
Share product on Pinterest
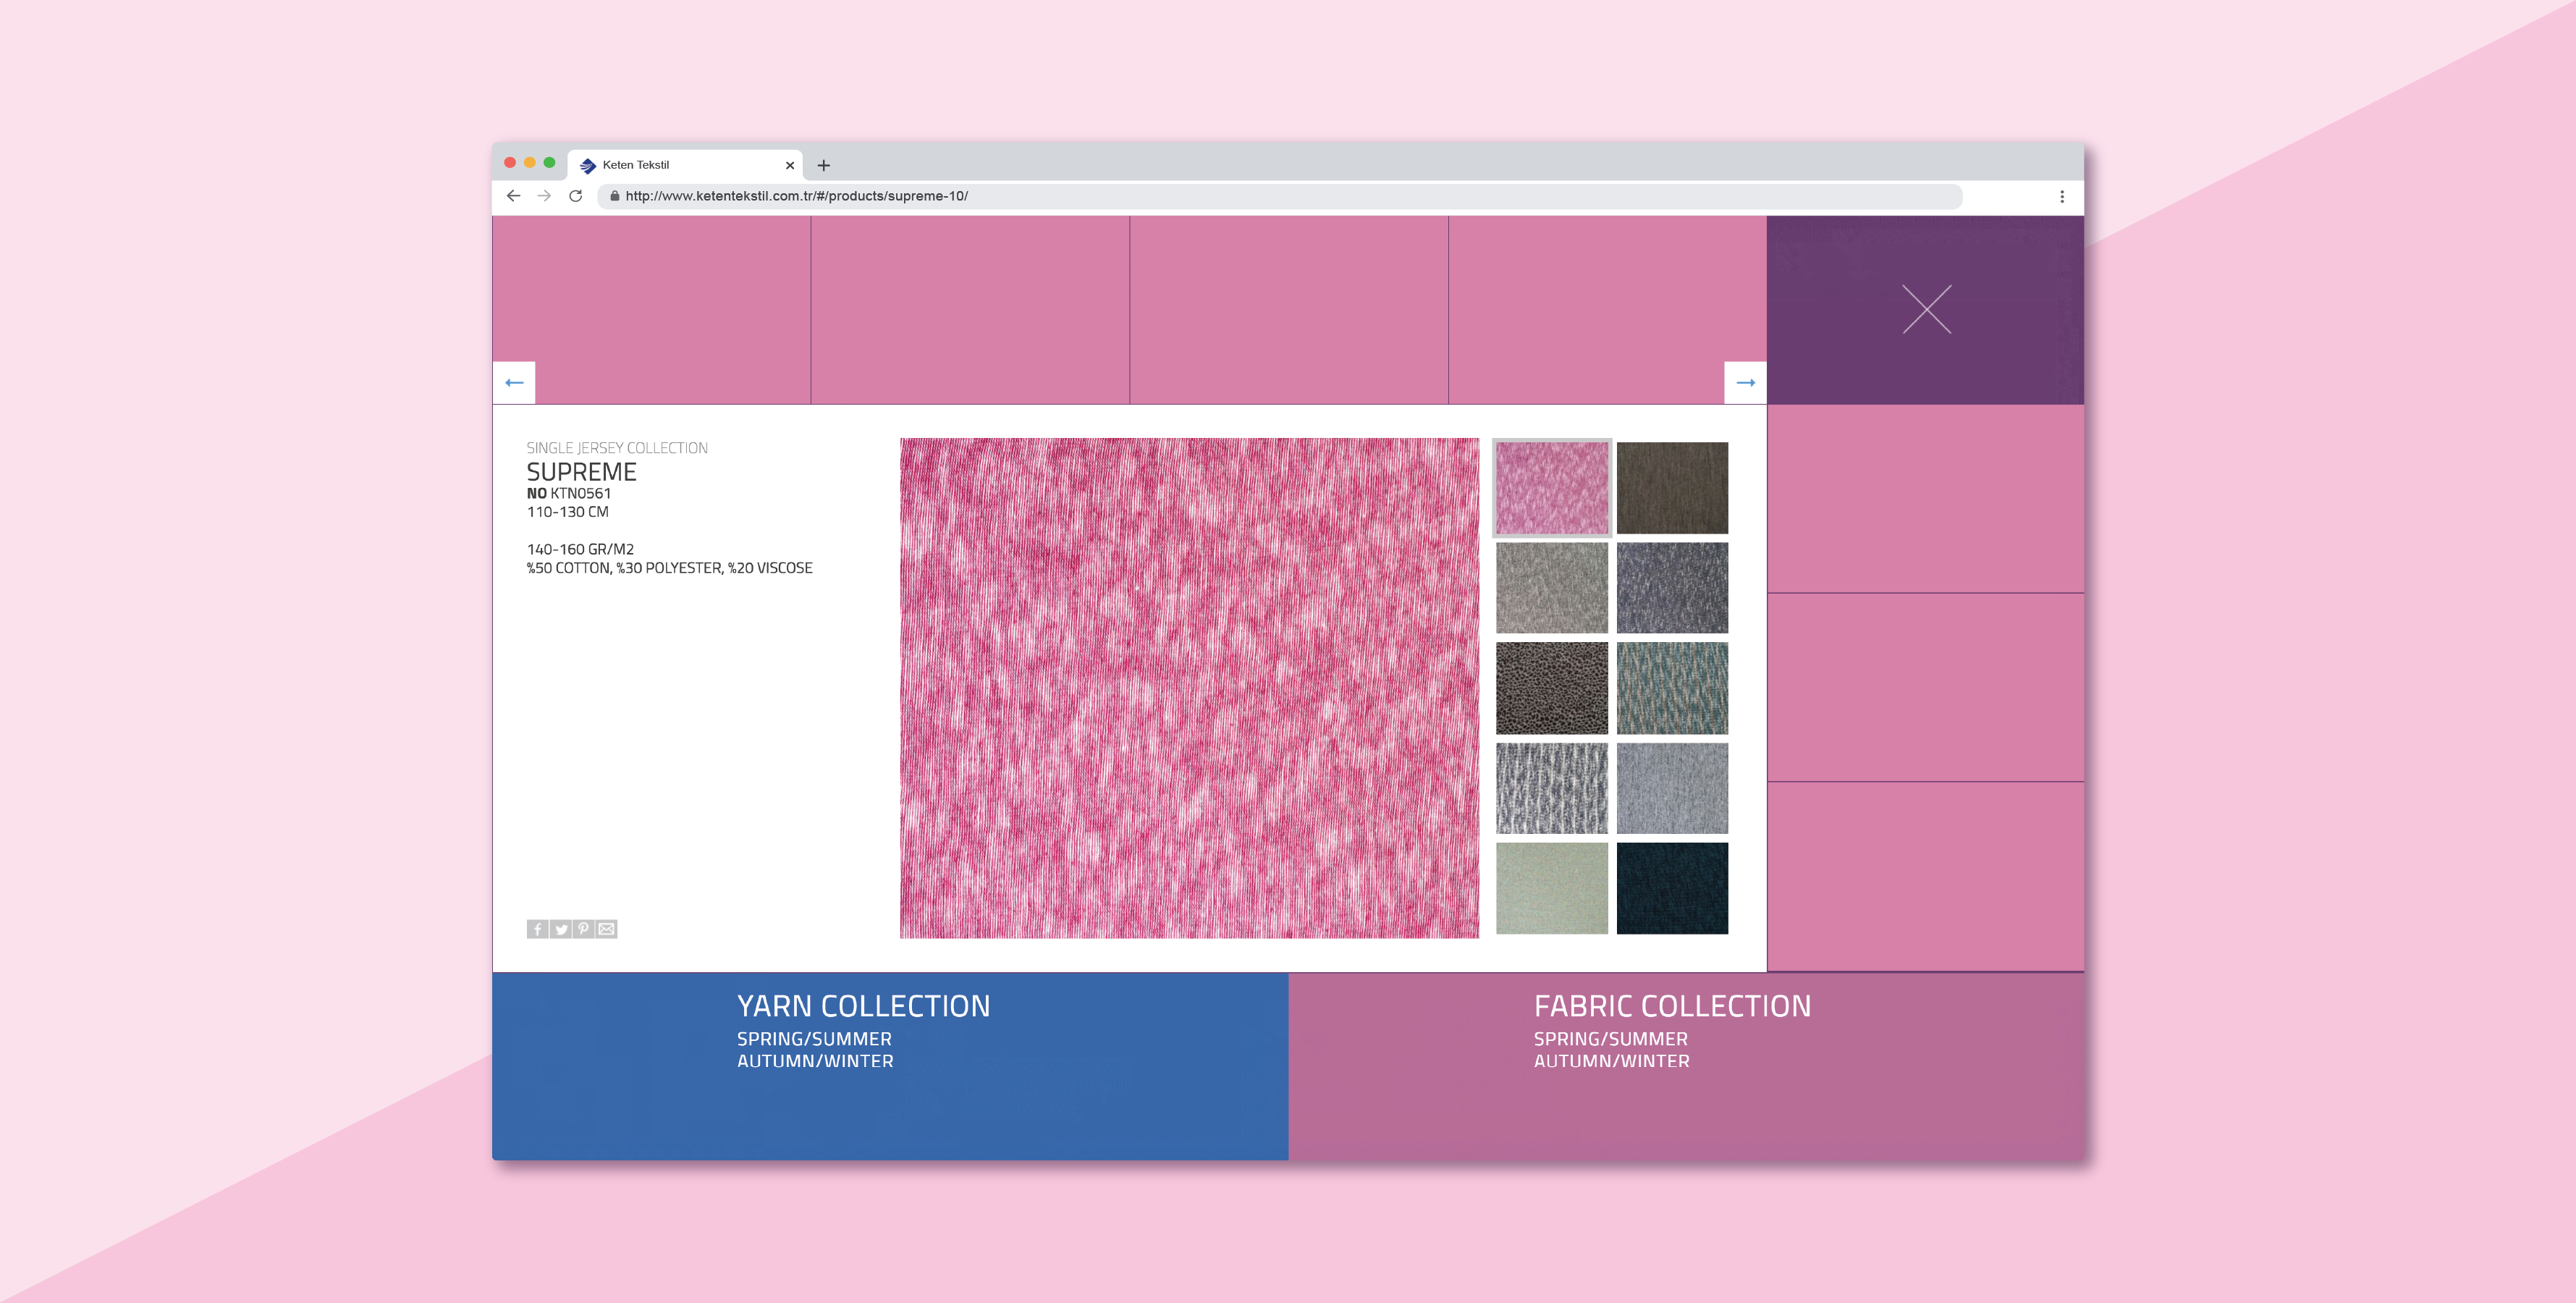(584, 930)
